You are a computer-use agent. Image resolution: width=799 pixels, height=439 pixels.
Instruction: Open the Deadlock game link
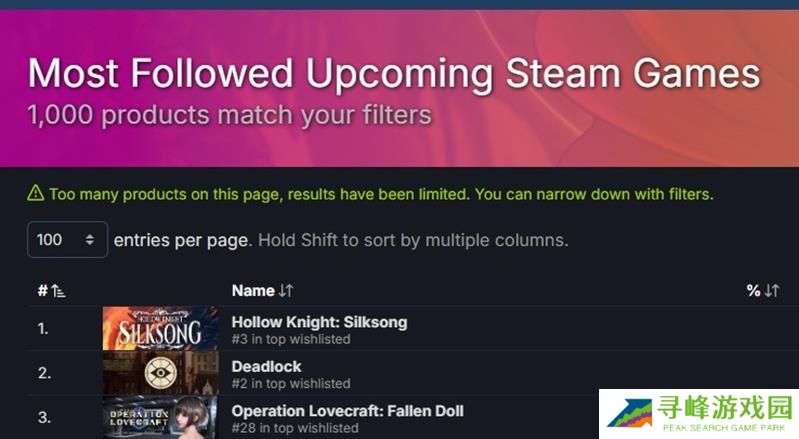coord(267,366)
